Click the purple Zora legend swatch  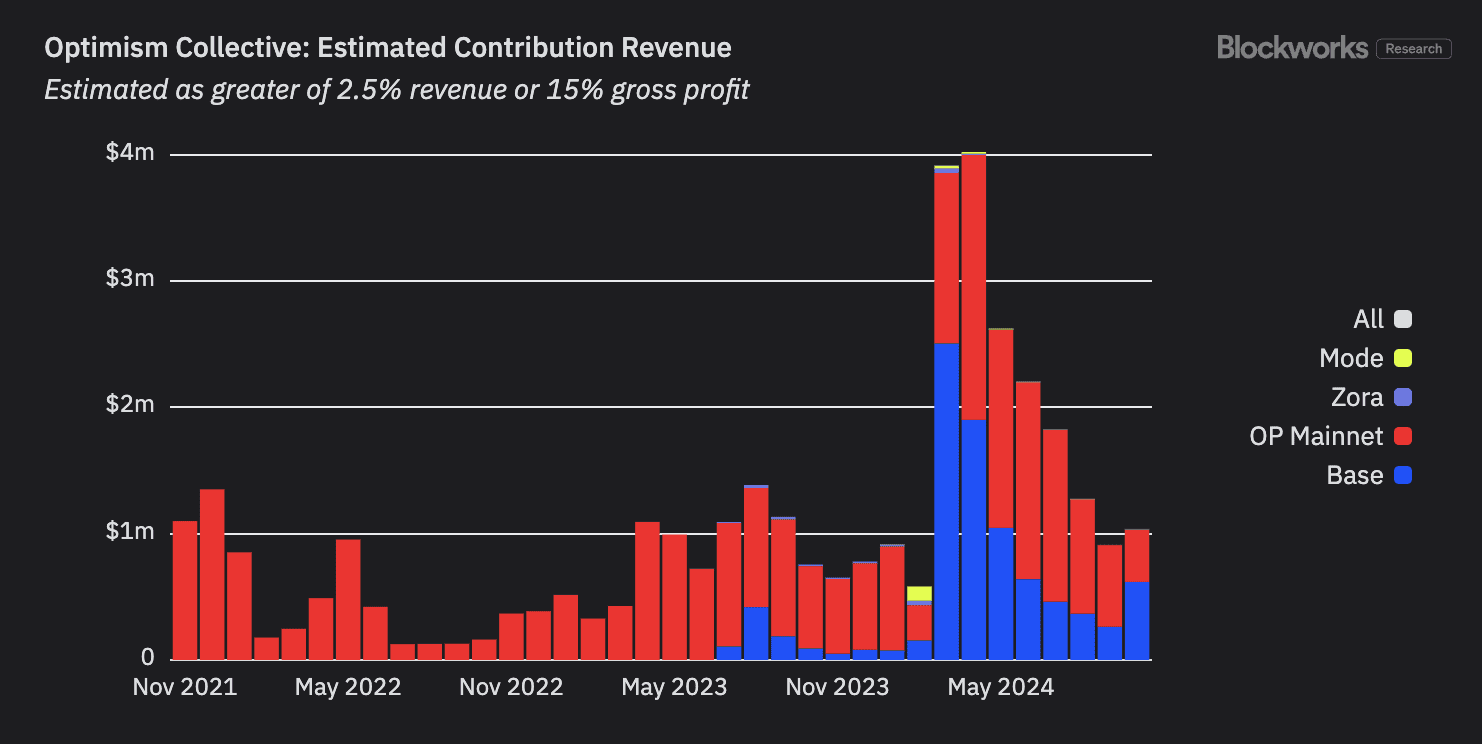point(1403,398)
